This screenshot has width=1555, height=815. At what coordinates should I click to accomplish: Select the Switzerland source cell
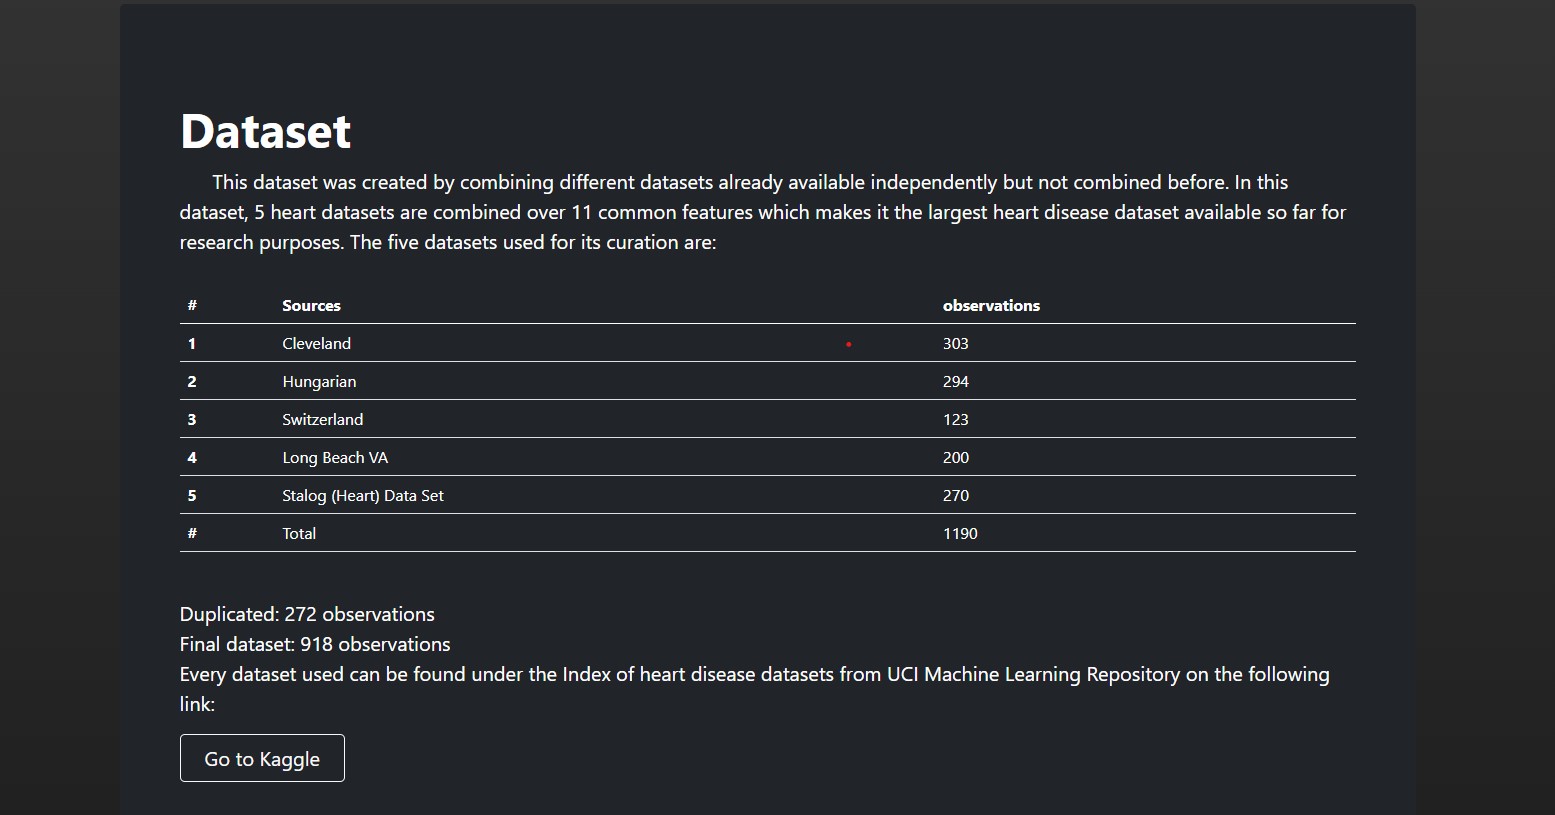tap(322, 420)
